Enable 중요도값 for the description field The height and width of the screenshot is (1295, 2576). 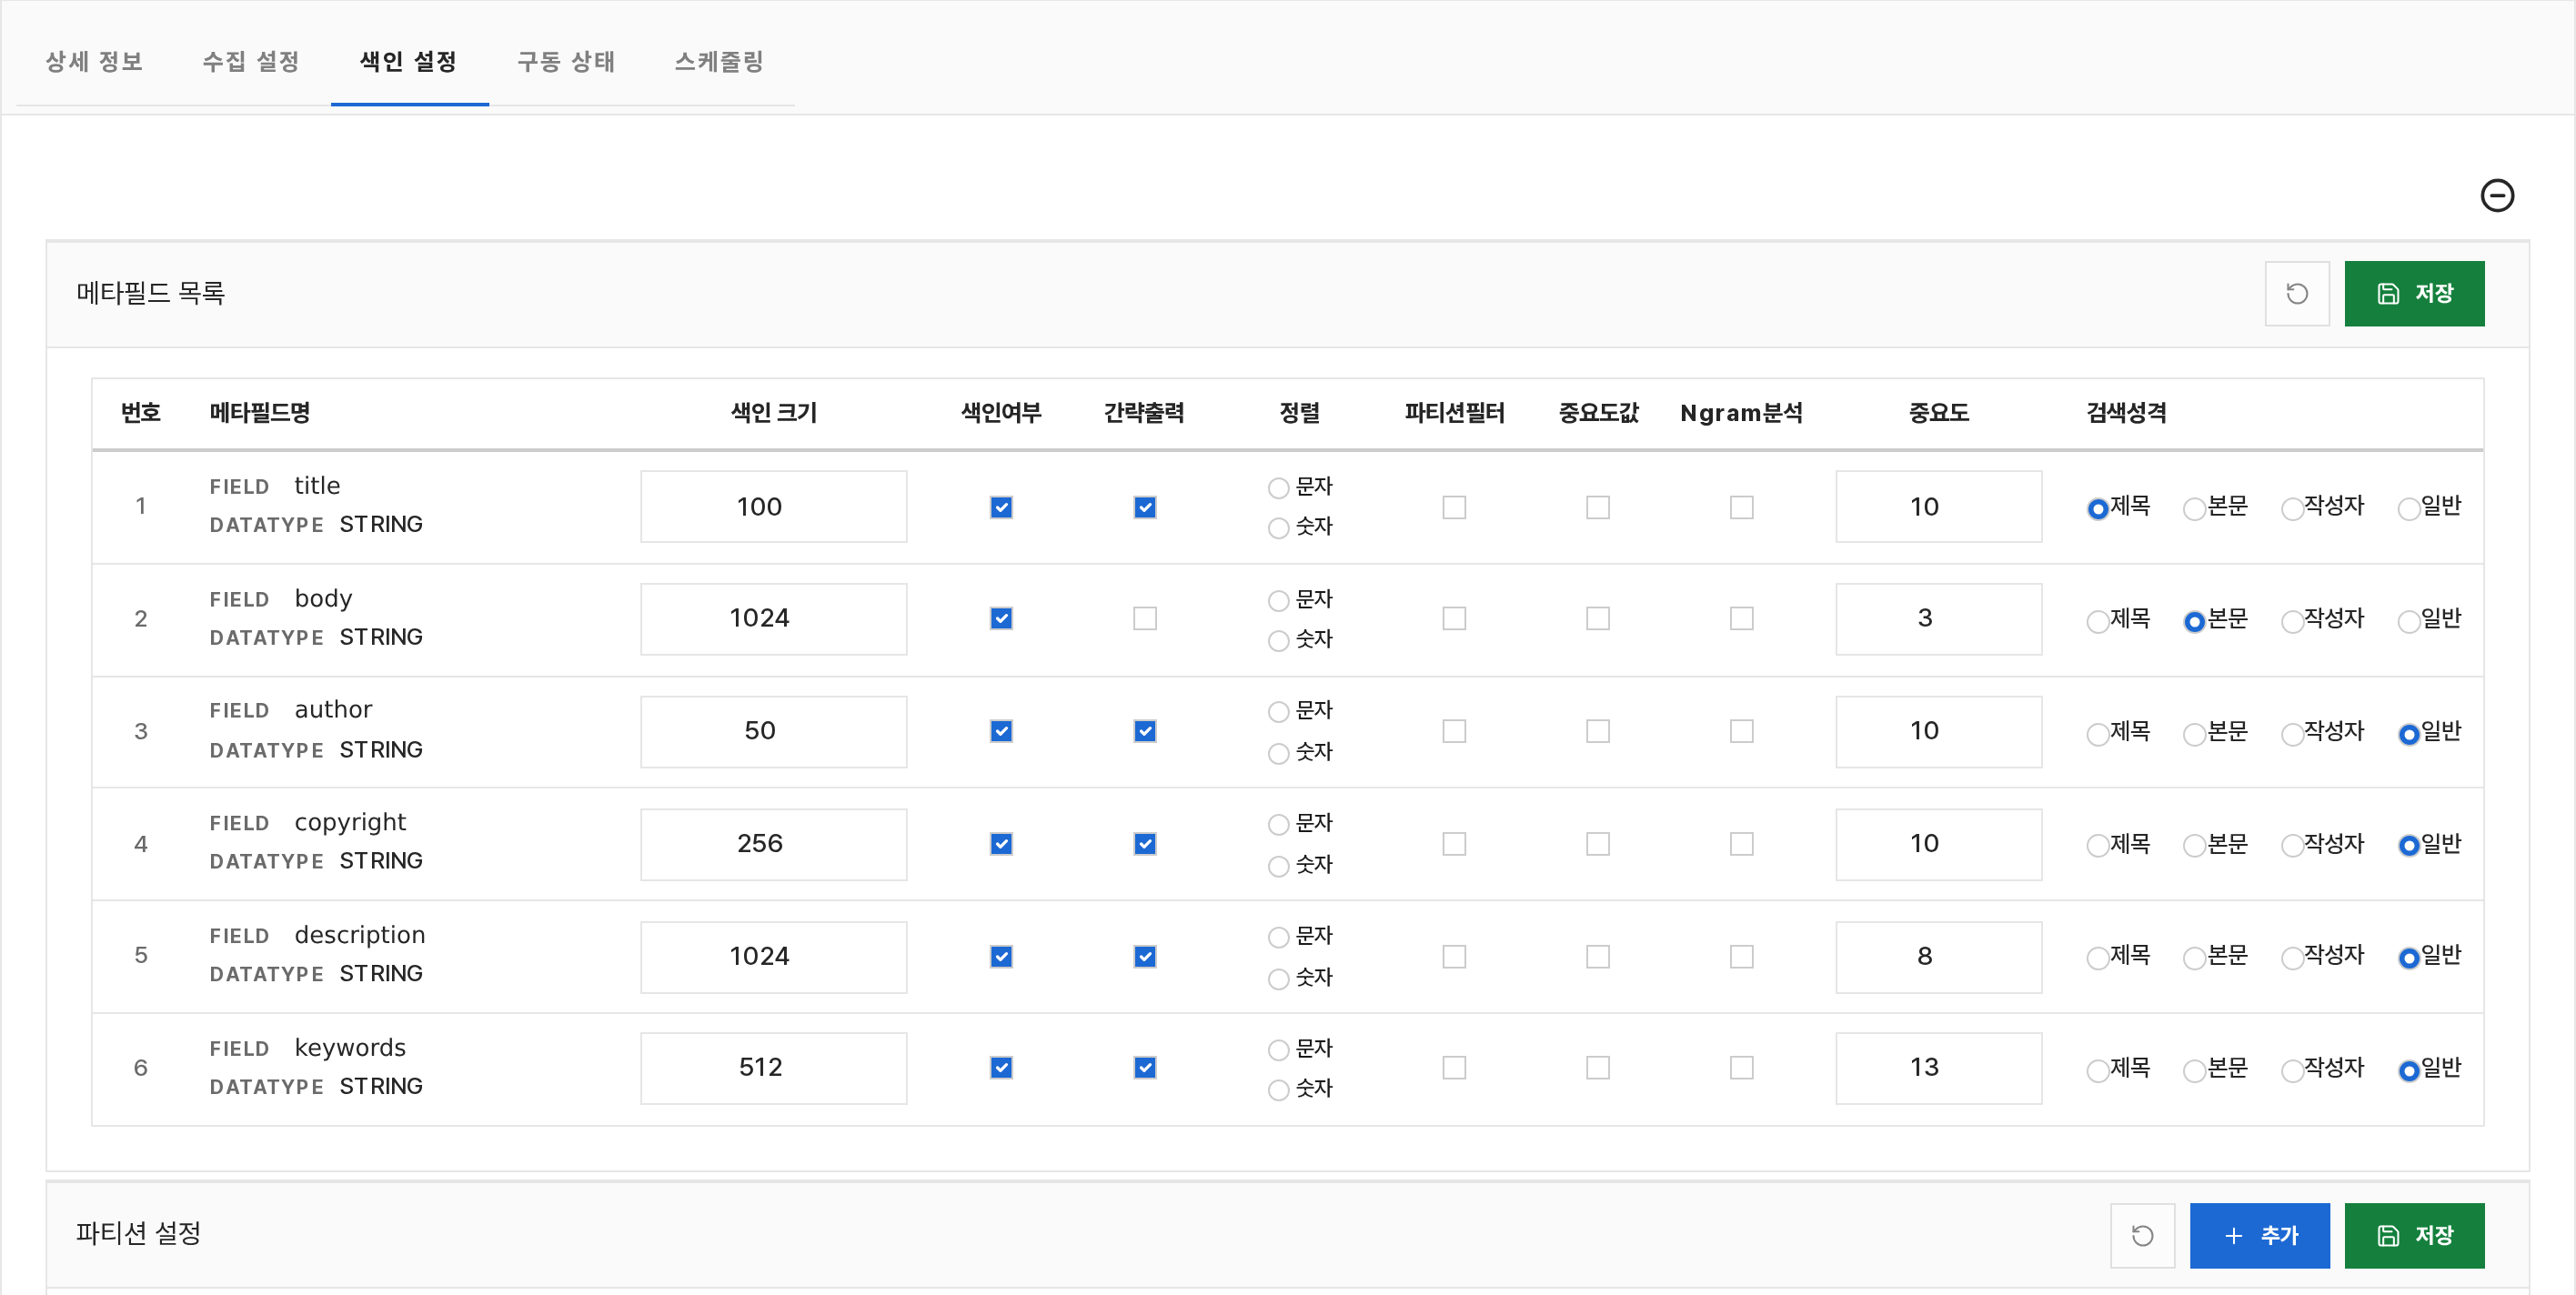1598,957
